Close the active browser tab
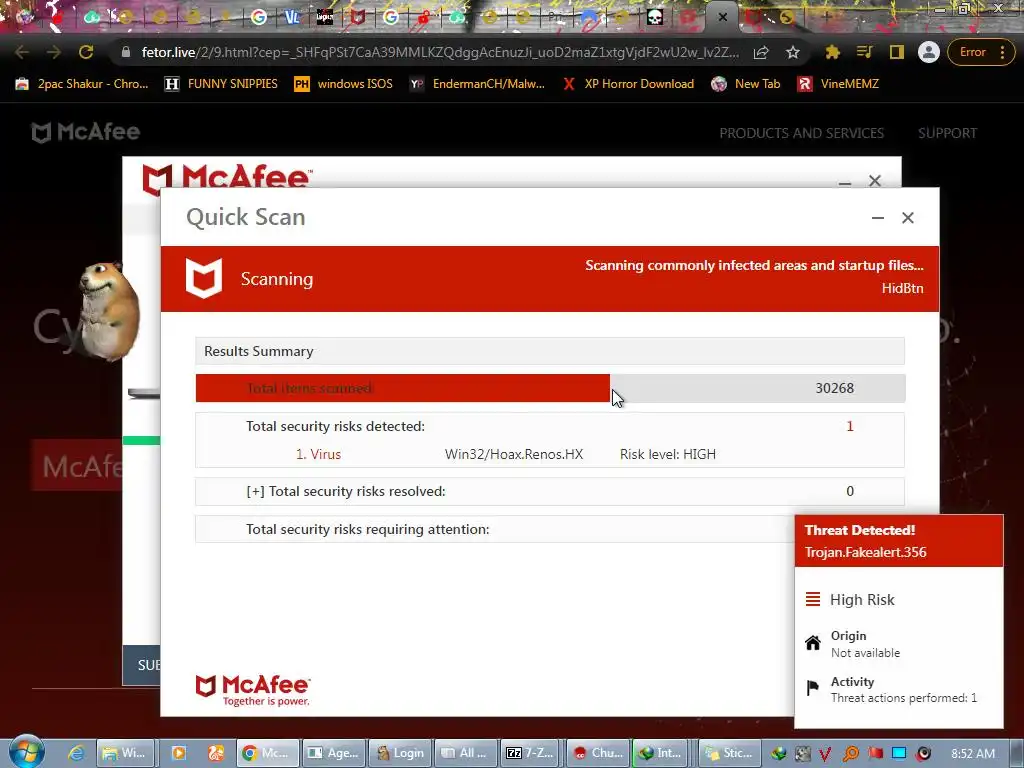1024x768 pixels. pos(722,18)
